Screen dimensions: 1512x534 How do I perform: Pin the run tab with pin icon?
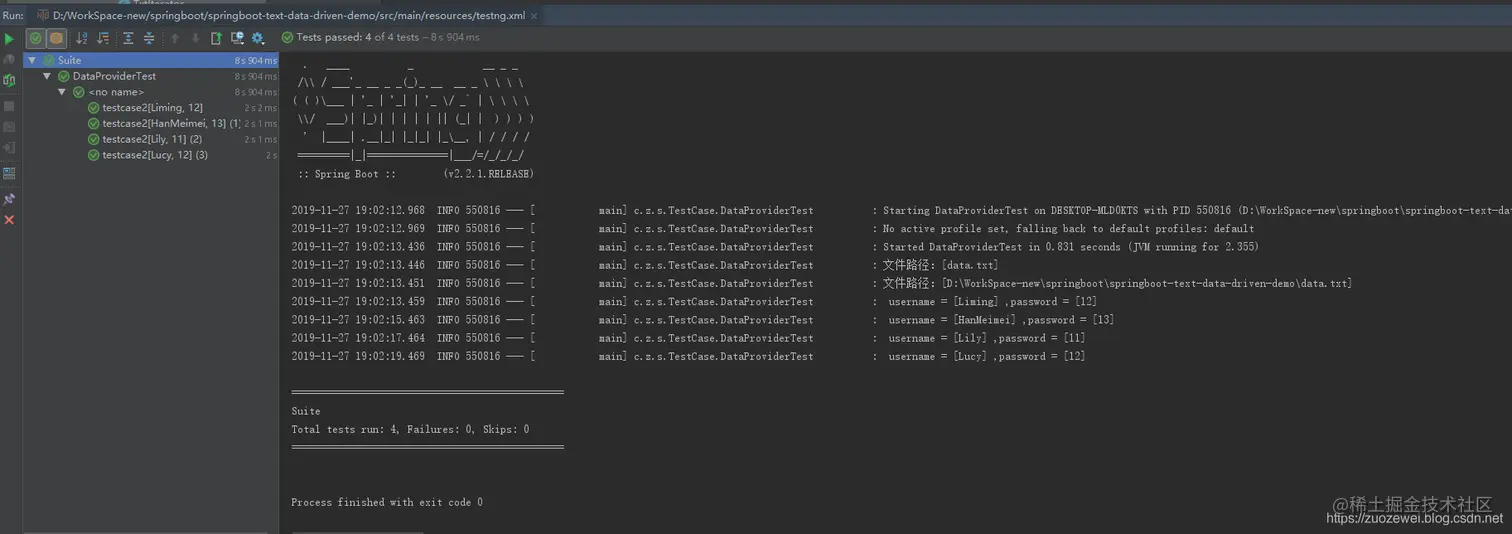click(x=9, y=199)
